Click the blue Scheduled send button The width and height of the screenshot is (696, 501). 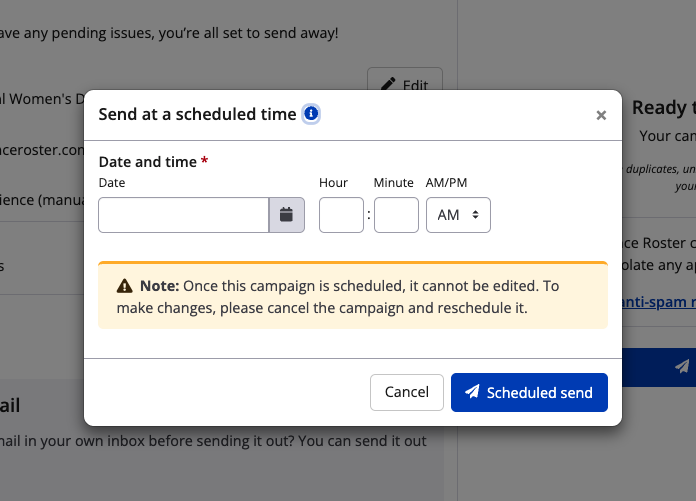pyautogui.click(x=529, y=392)
